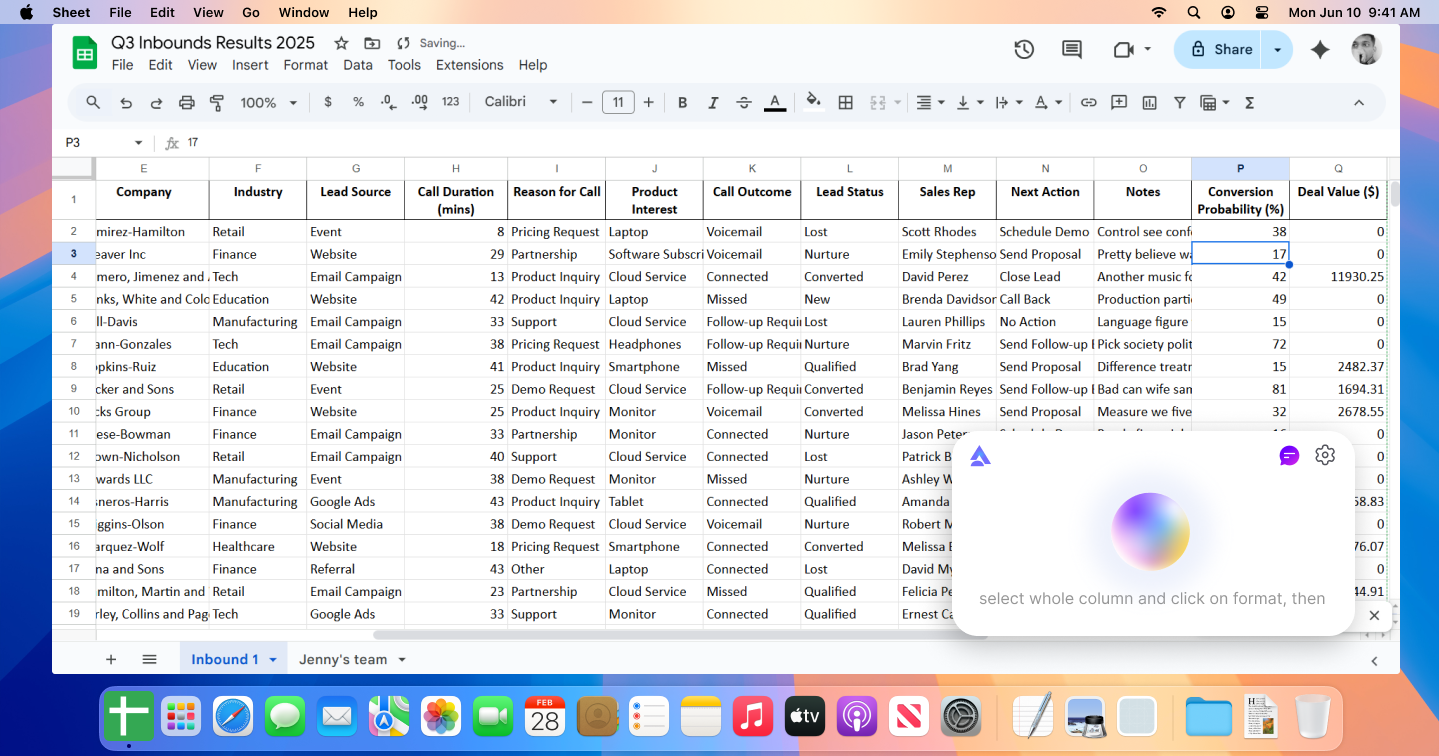The image size is (1439, 756).
Task: Click the font size input field
Action: pyautogui.click(x=618, y=102)
